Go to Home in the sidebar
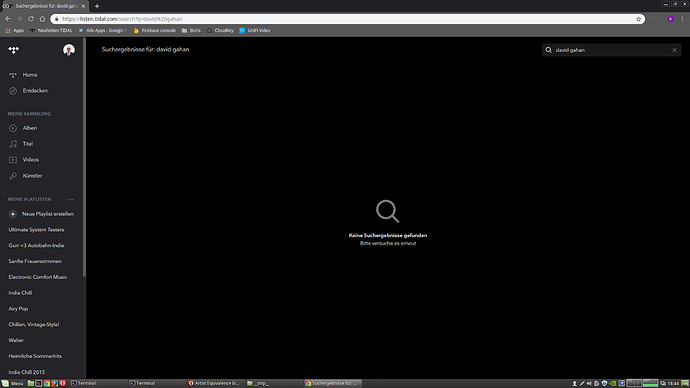Screen dimensions: 690x388 (x=30, y=75)
